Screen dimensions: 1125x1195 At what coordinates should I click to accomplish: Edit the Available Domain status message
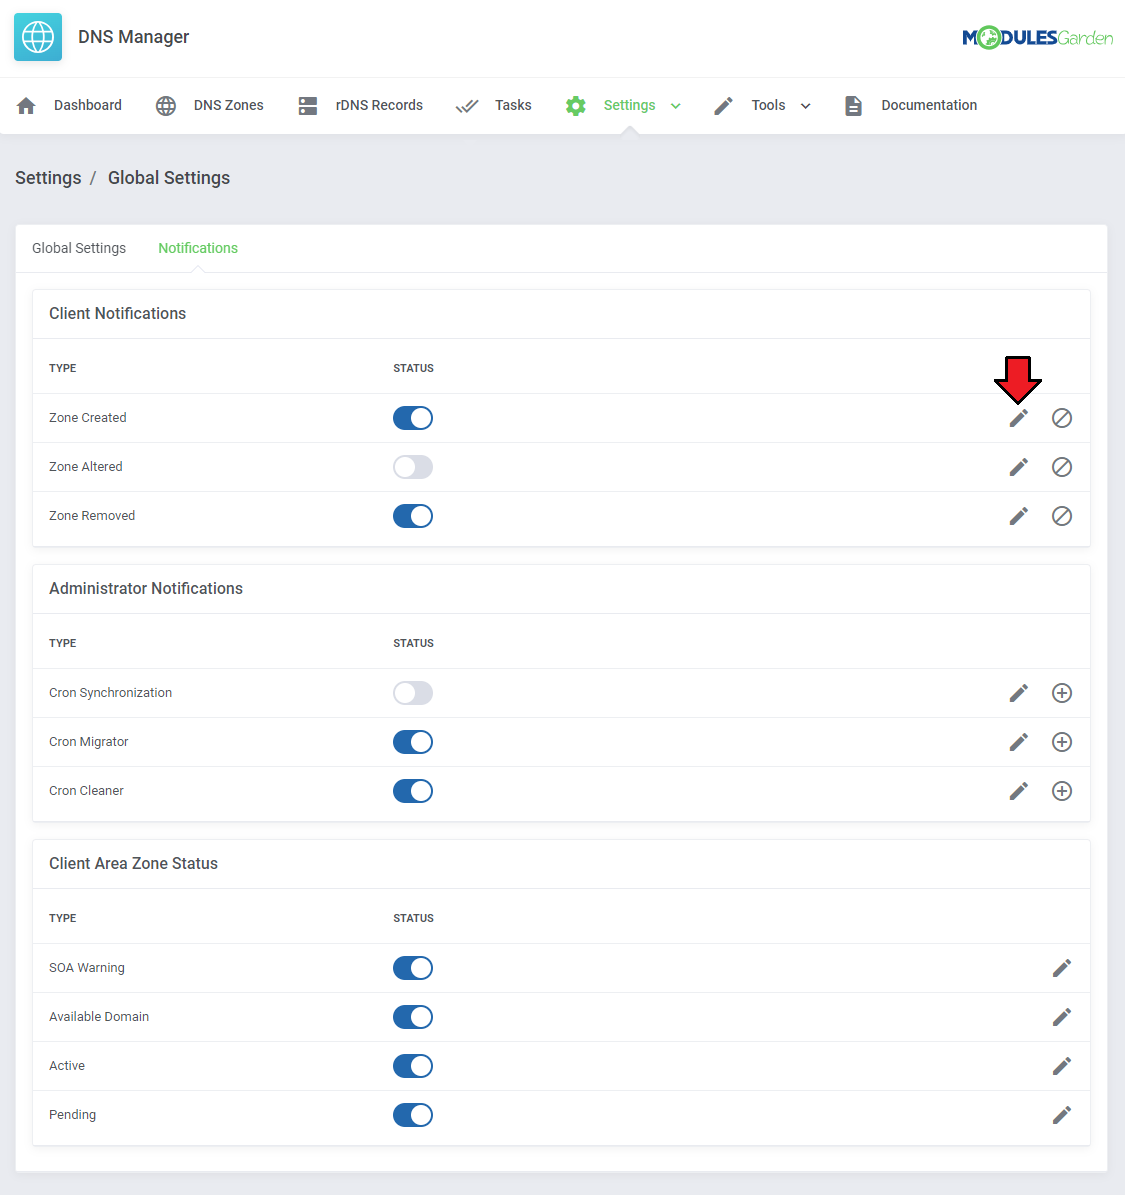pyautogui.click(x=1062, y=1017)
